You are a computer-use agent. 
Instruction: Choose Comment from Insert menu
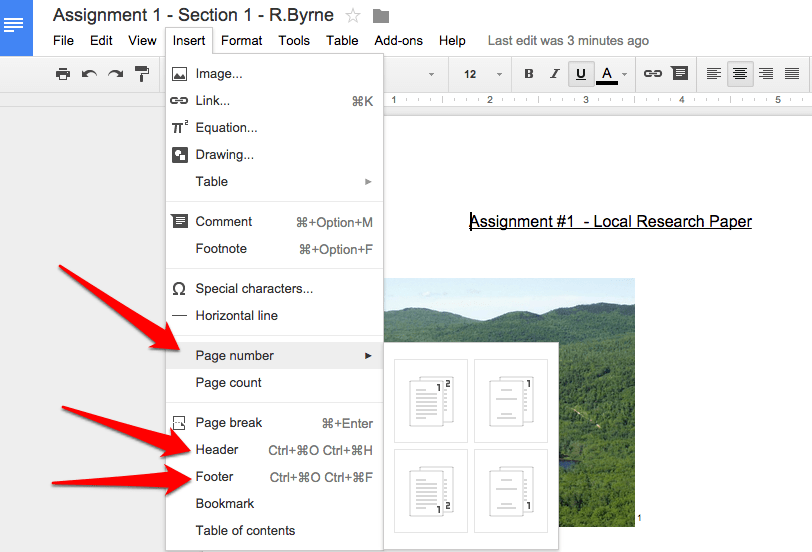(x=274, y=222)
